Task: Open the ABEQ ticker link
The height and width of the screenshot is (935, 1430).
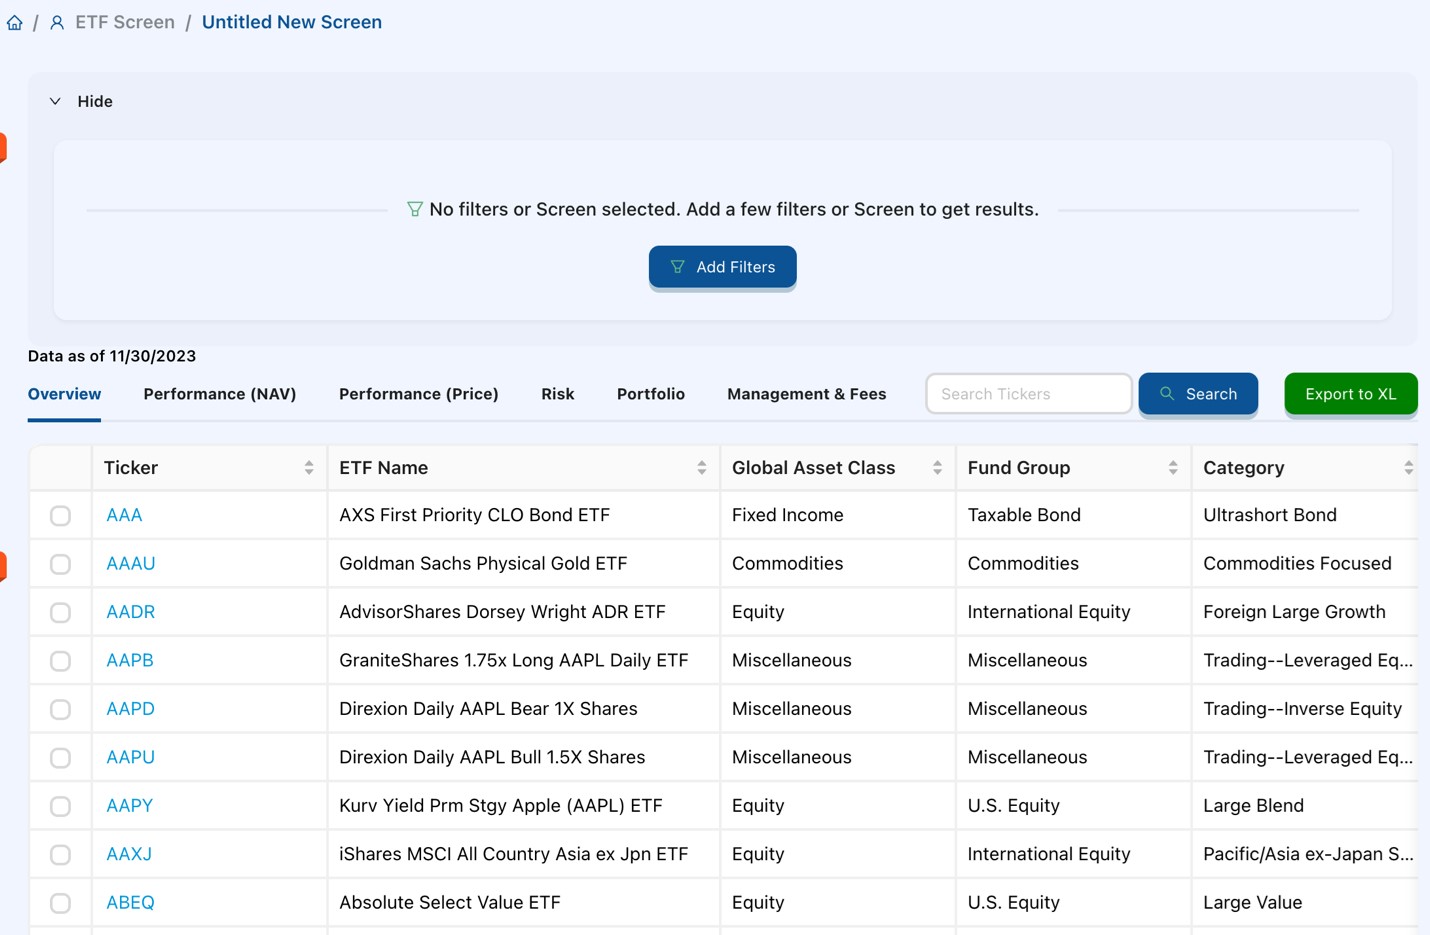Action: (x=131, y=902)
